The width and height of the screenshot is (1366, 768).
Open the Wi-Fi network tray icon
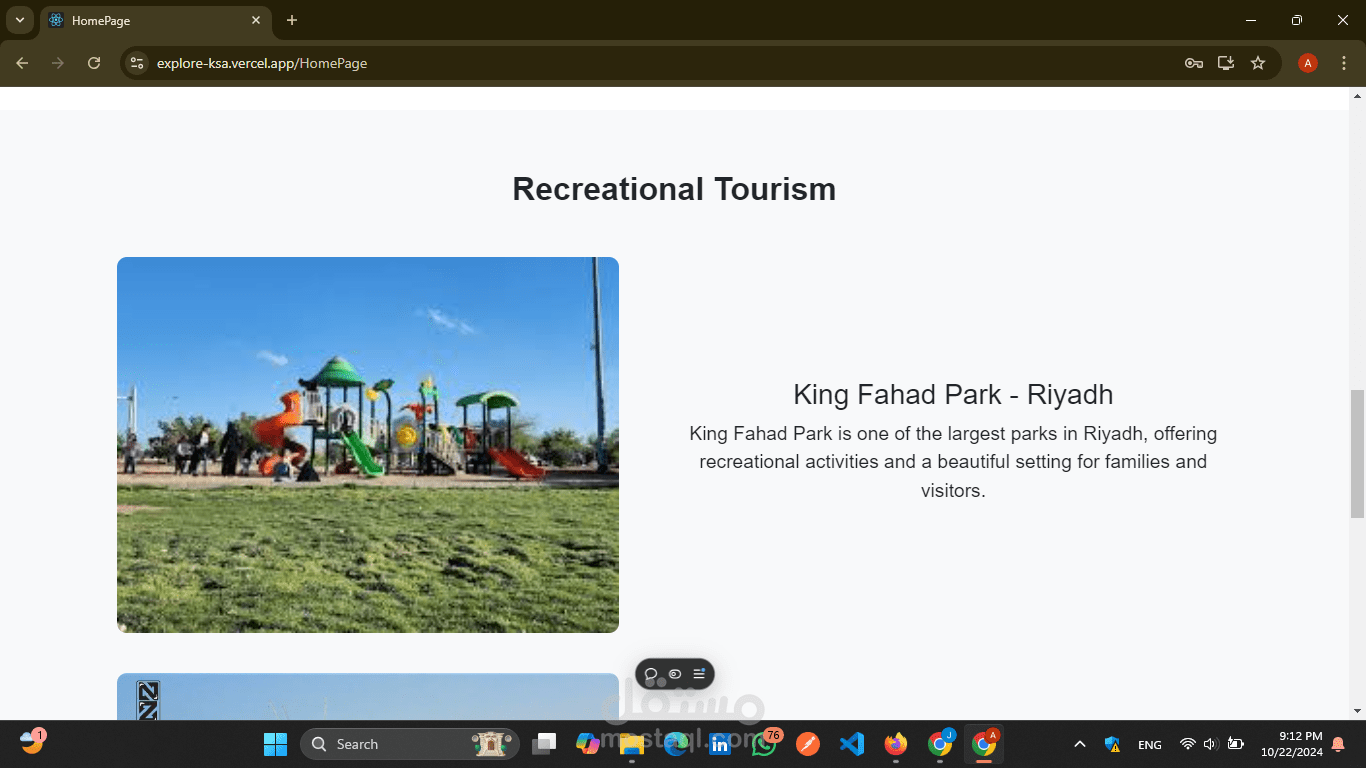click(1188, 744)
